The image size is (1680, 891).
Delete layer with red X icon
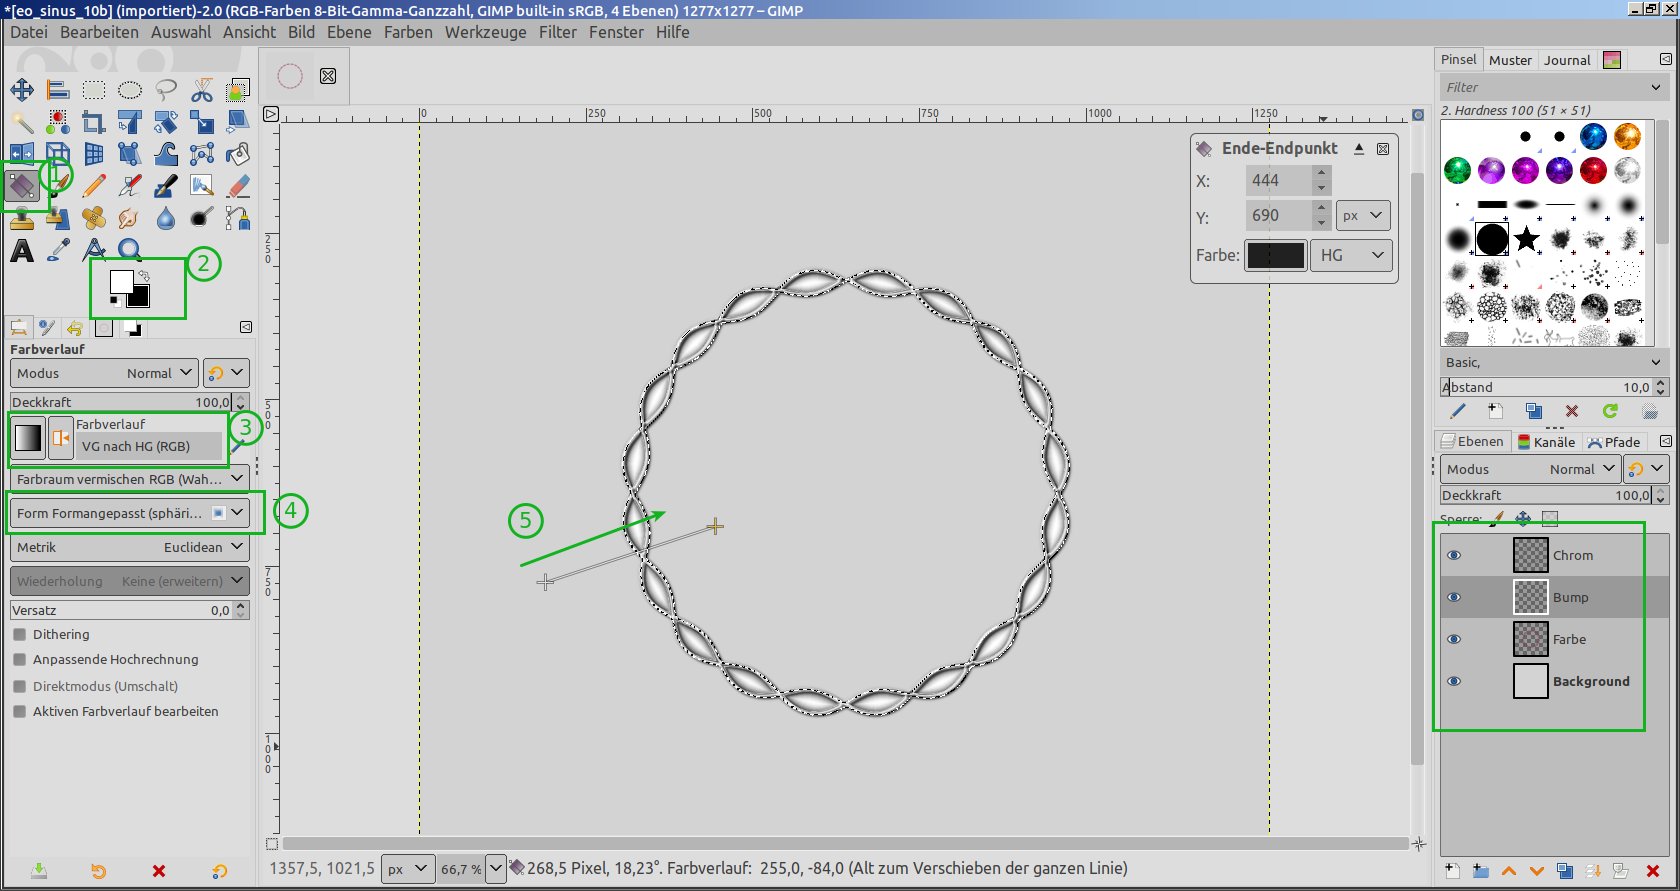[x=1653, y=871]
